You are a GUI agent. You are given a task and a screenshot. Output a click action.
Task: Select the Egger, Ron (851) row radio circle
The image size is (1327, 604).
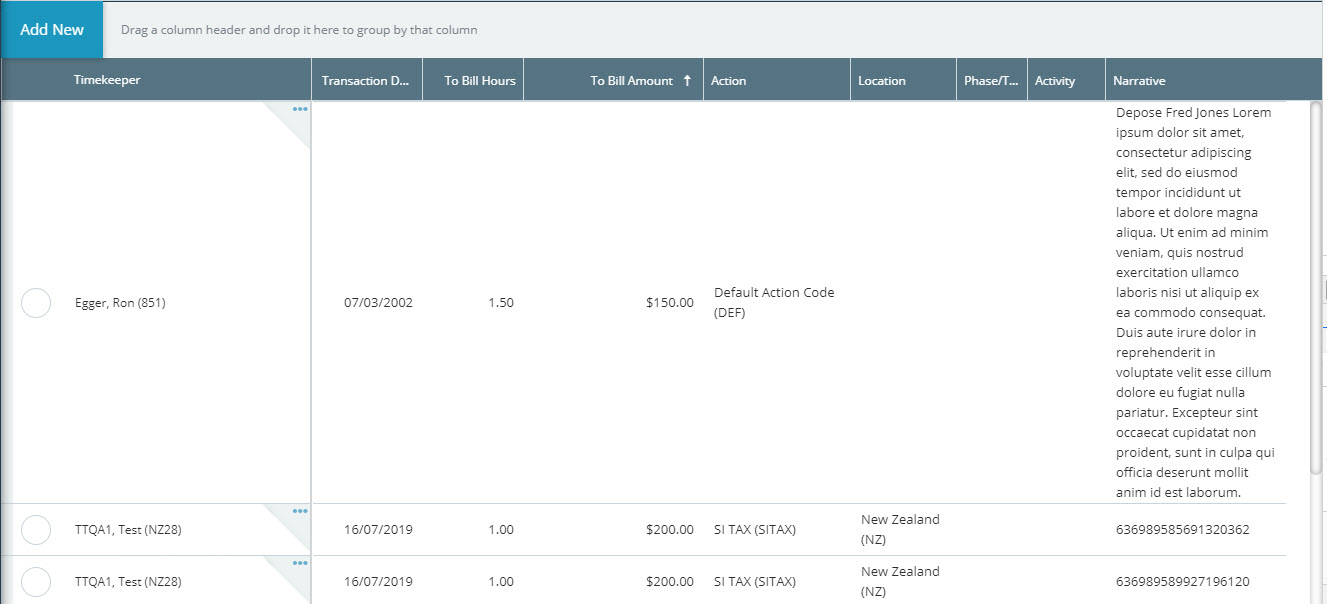pos(36,303)
